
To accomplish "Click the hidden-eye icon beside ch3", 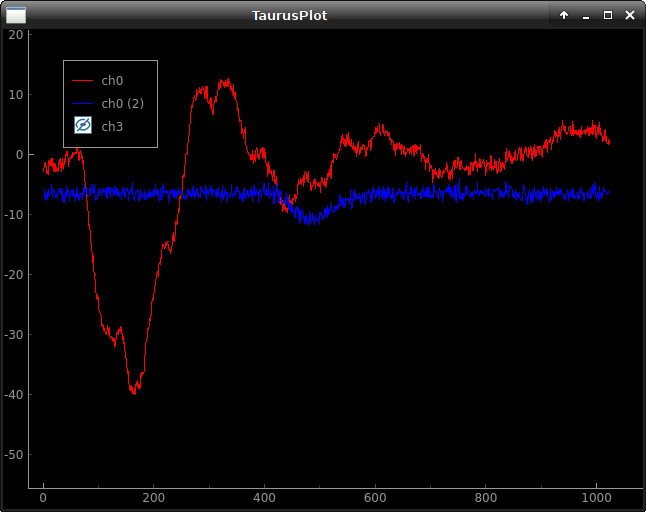I will [83, 126].
